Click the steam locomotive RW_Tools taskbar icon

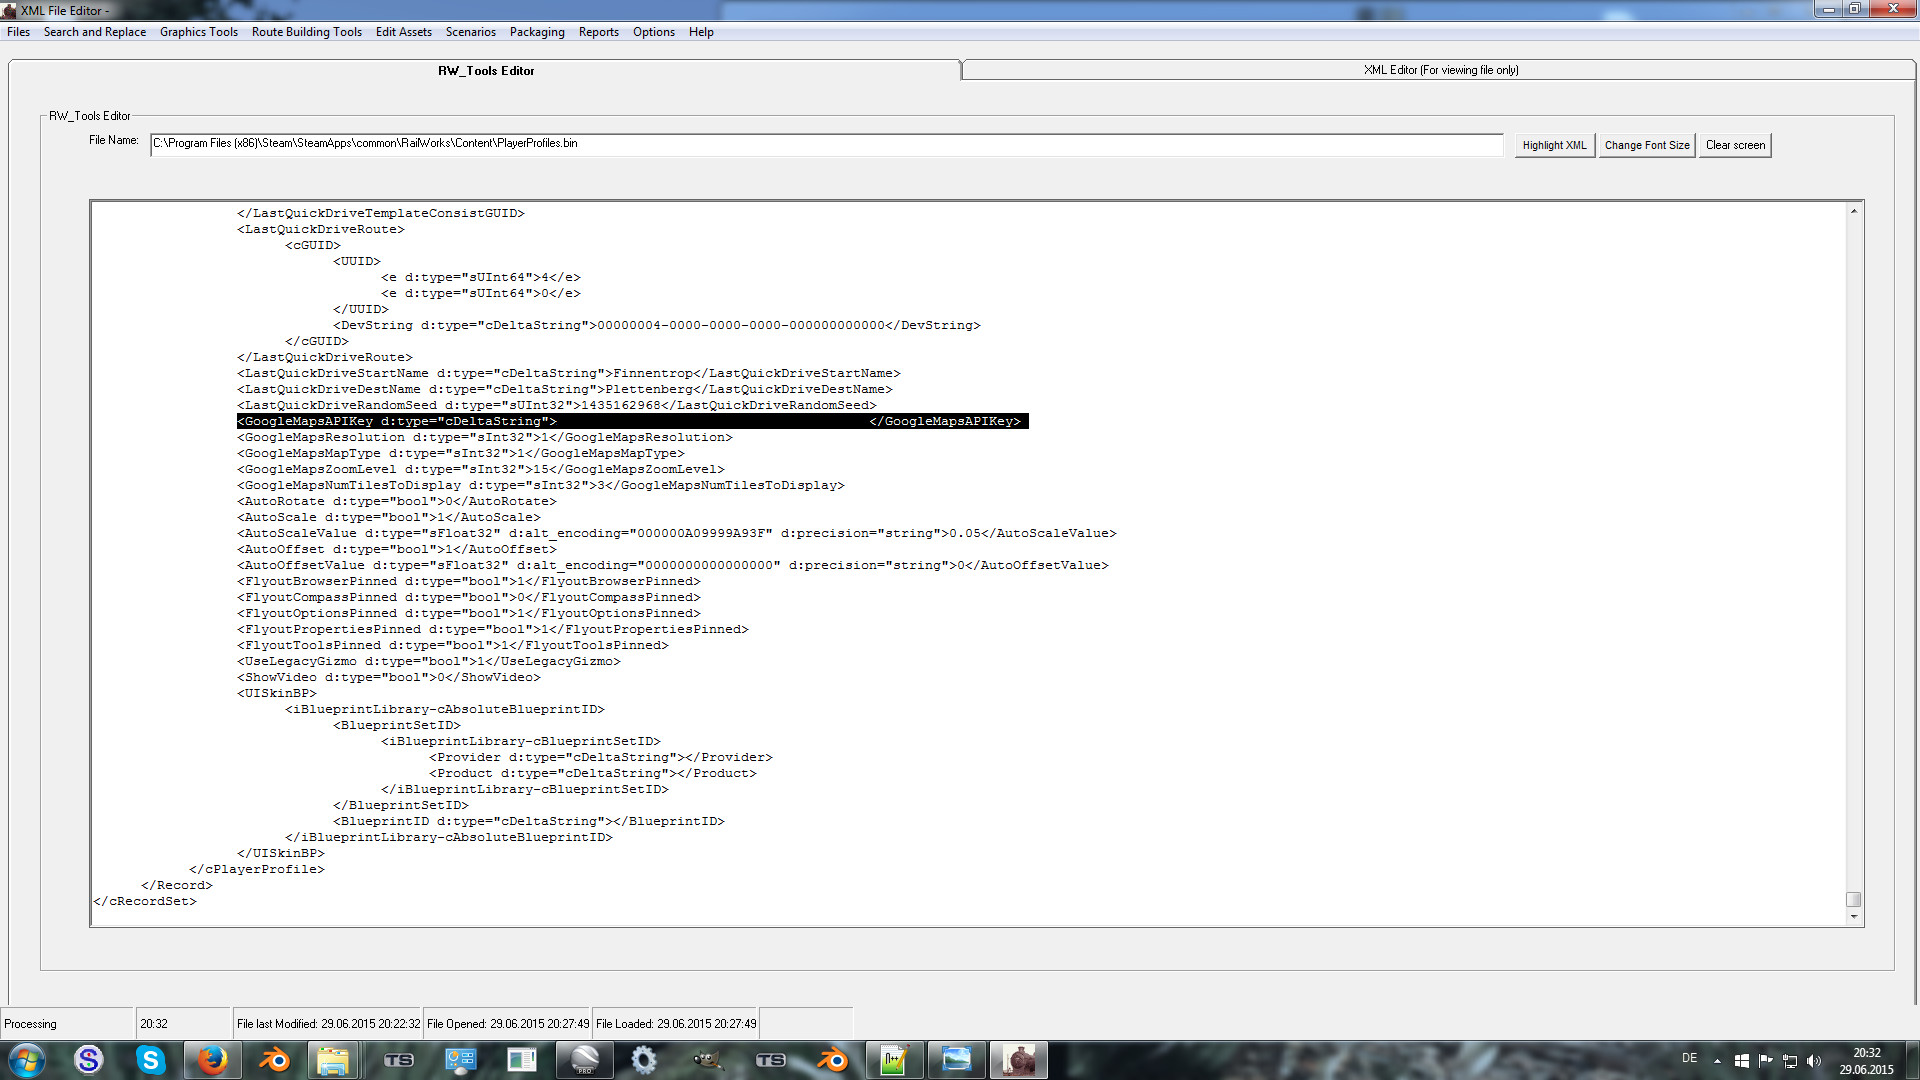click(x=1018, y=1060)
